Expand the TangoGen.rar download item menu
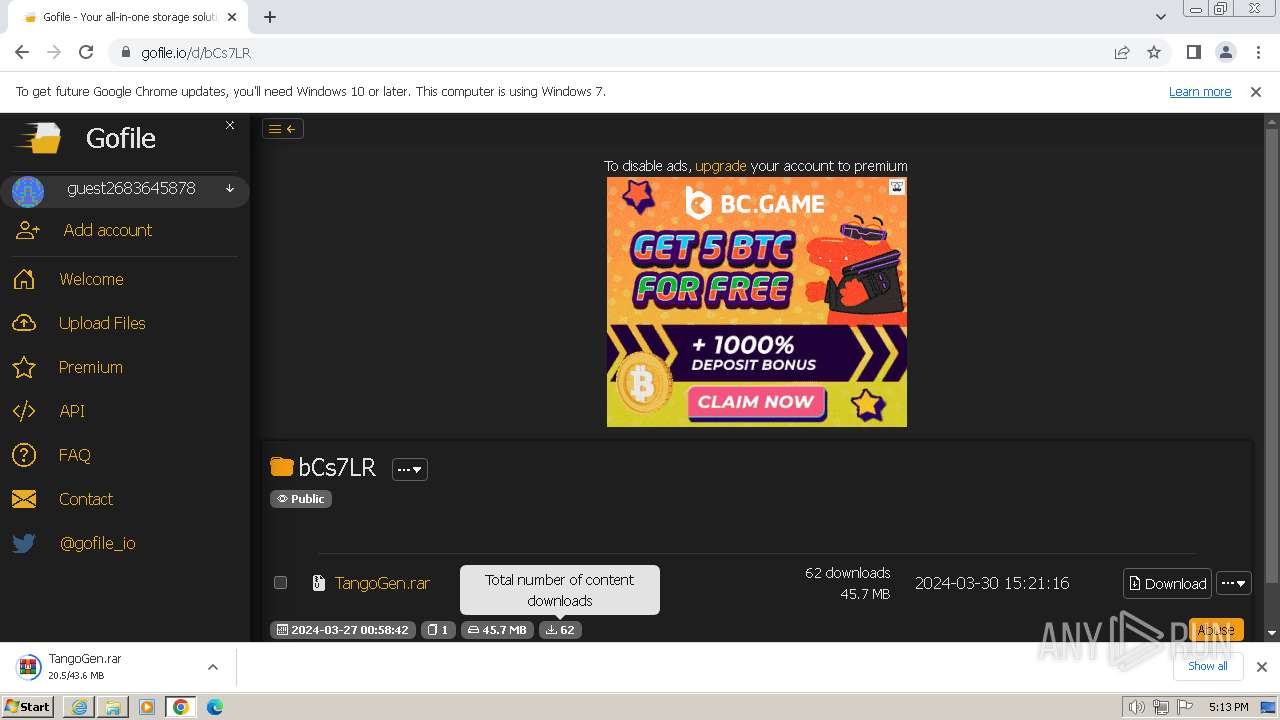Image resolution: width=1280 pixels, height=720 pixels. 212,667
